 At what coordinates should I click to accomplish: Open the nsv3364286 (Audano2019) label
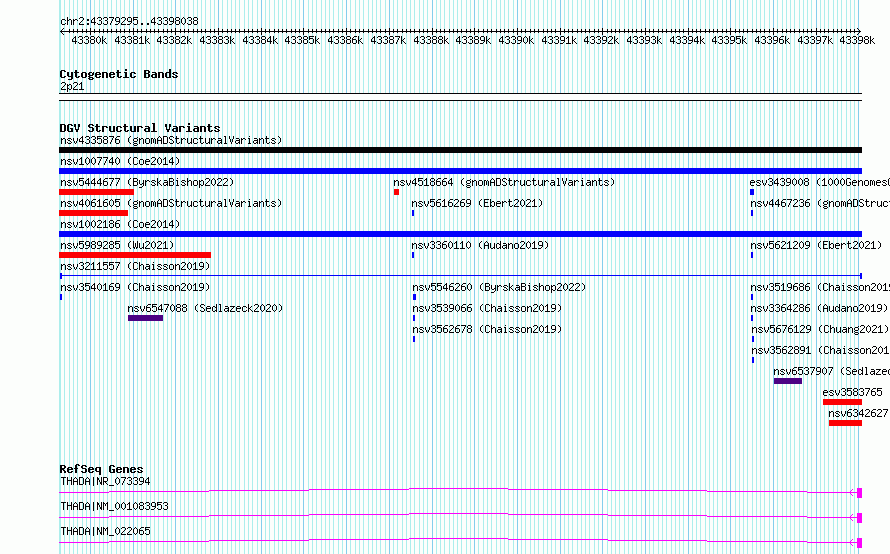(x=819, y=308)
